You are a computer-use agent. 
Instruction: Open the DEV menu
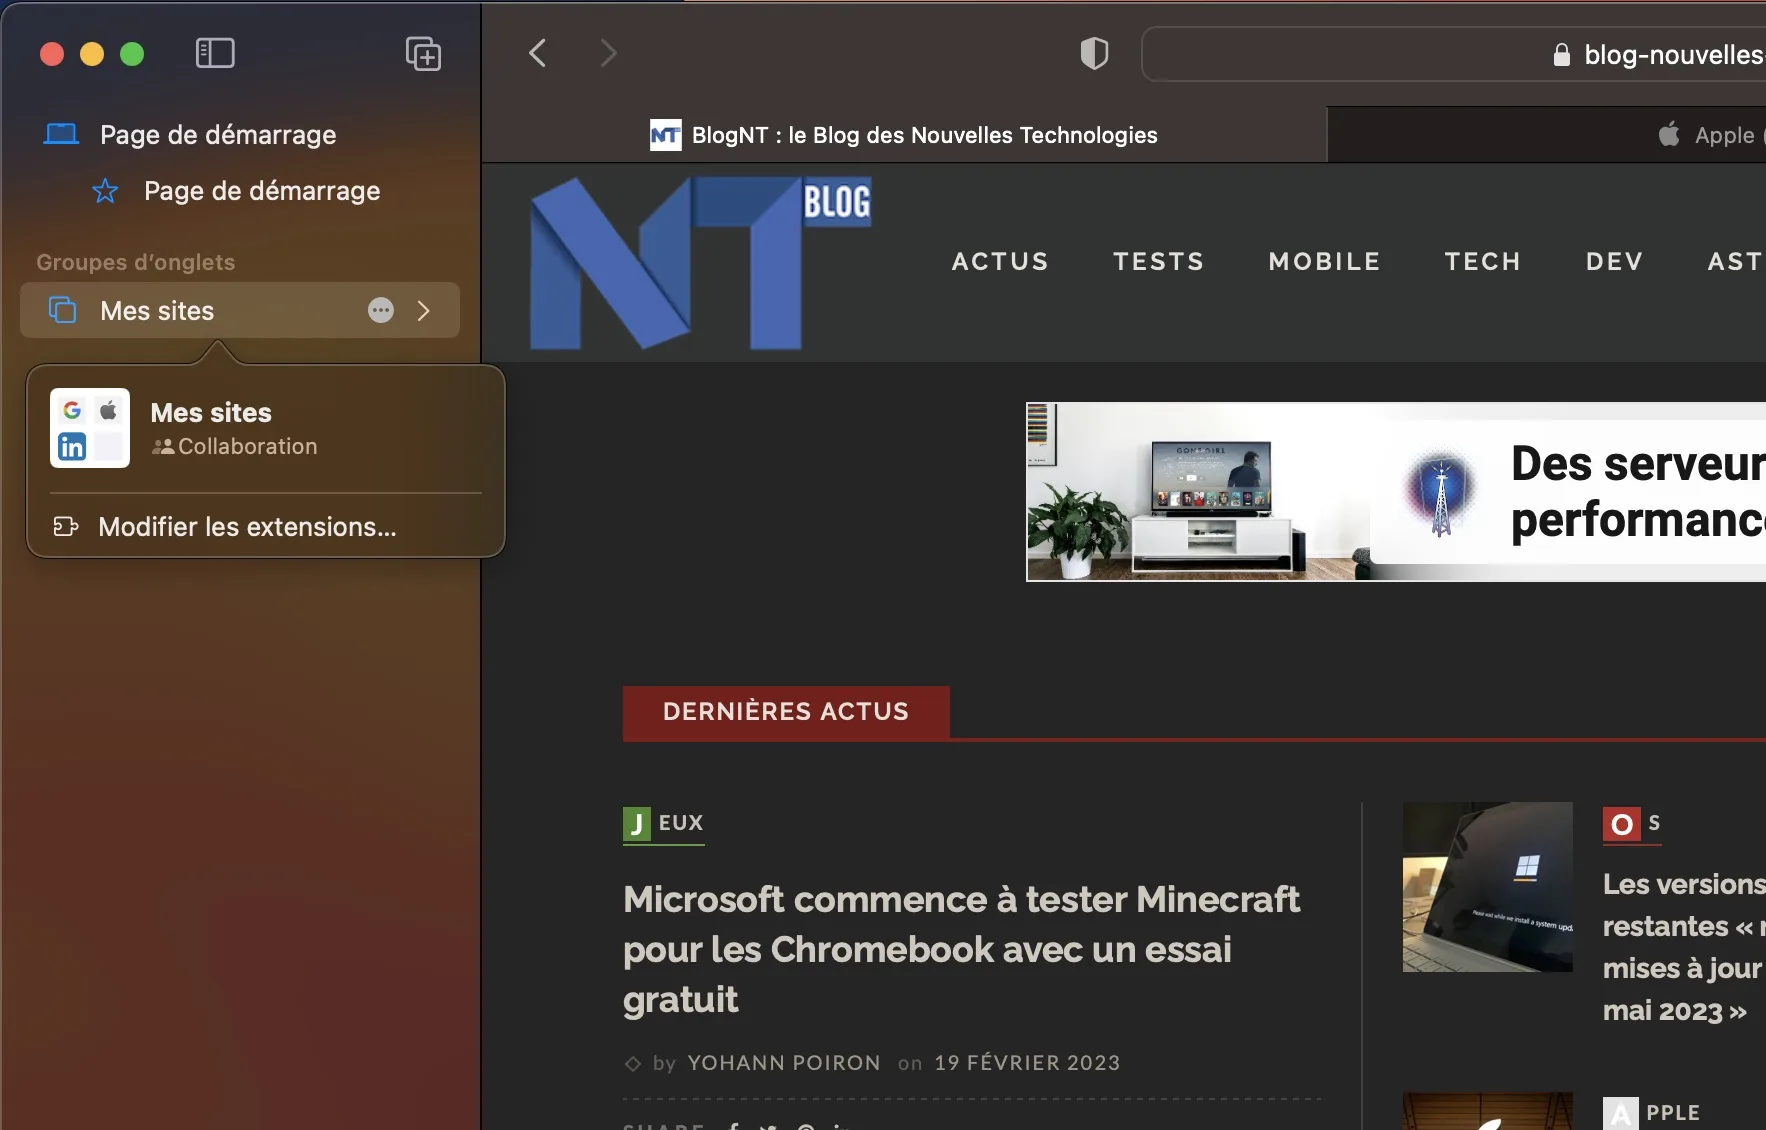point(1614,261)
